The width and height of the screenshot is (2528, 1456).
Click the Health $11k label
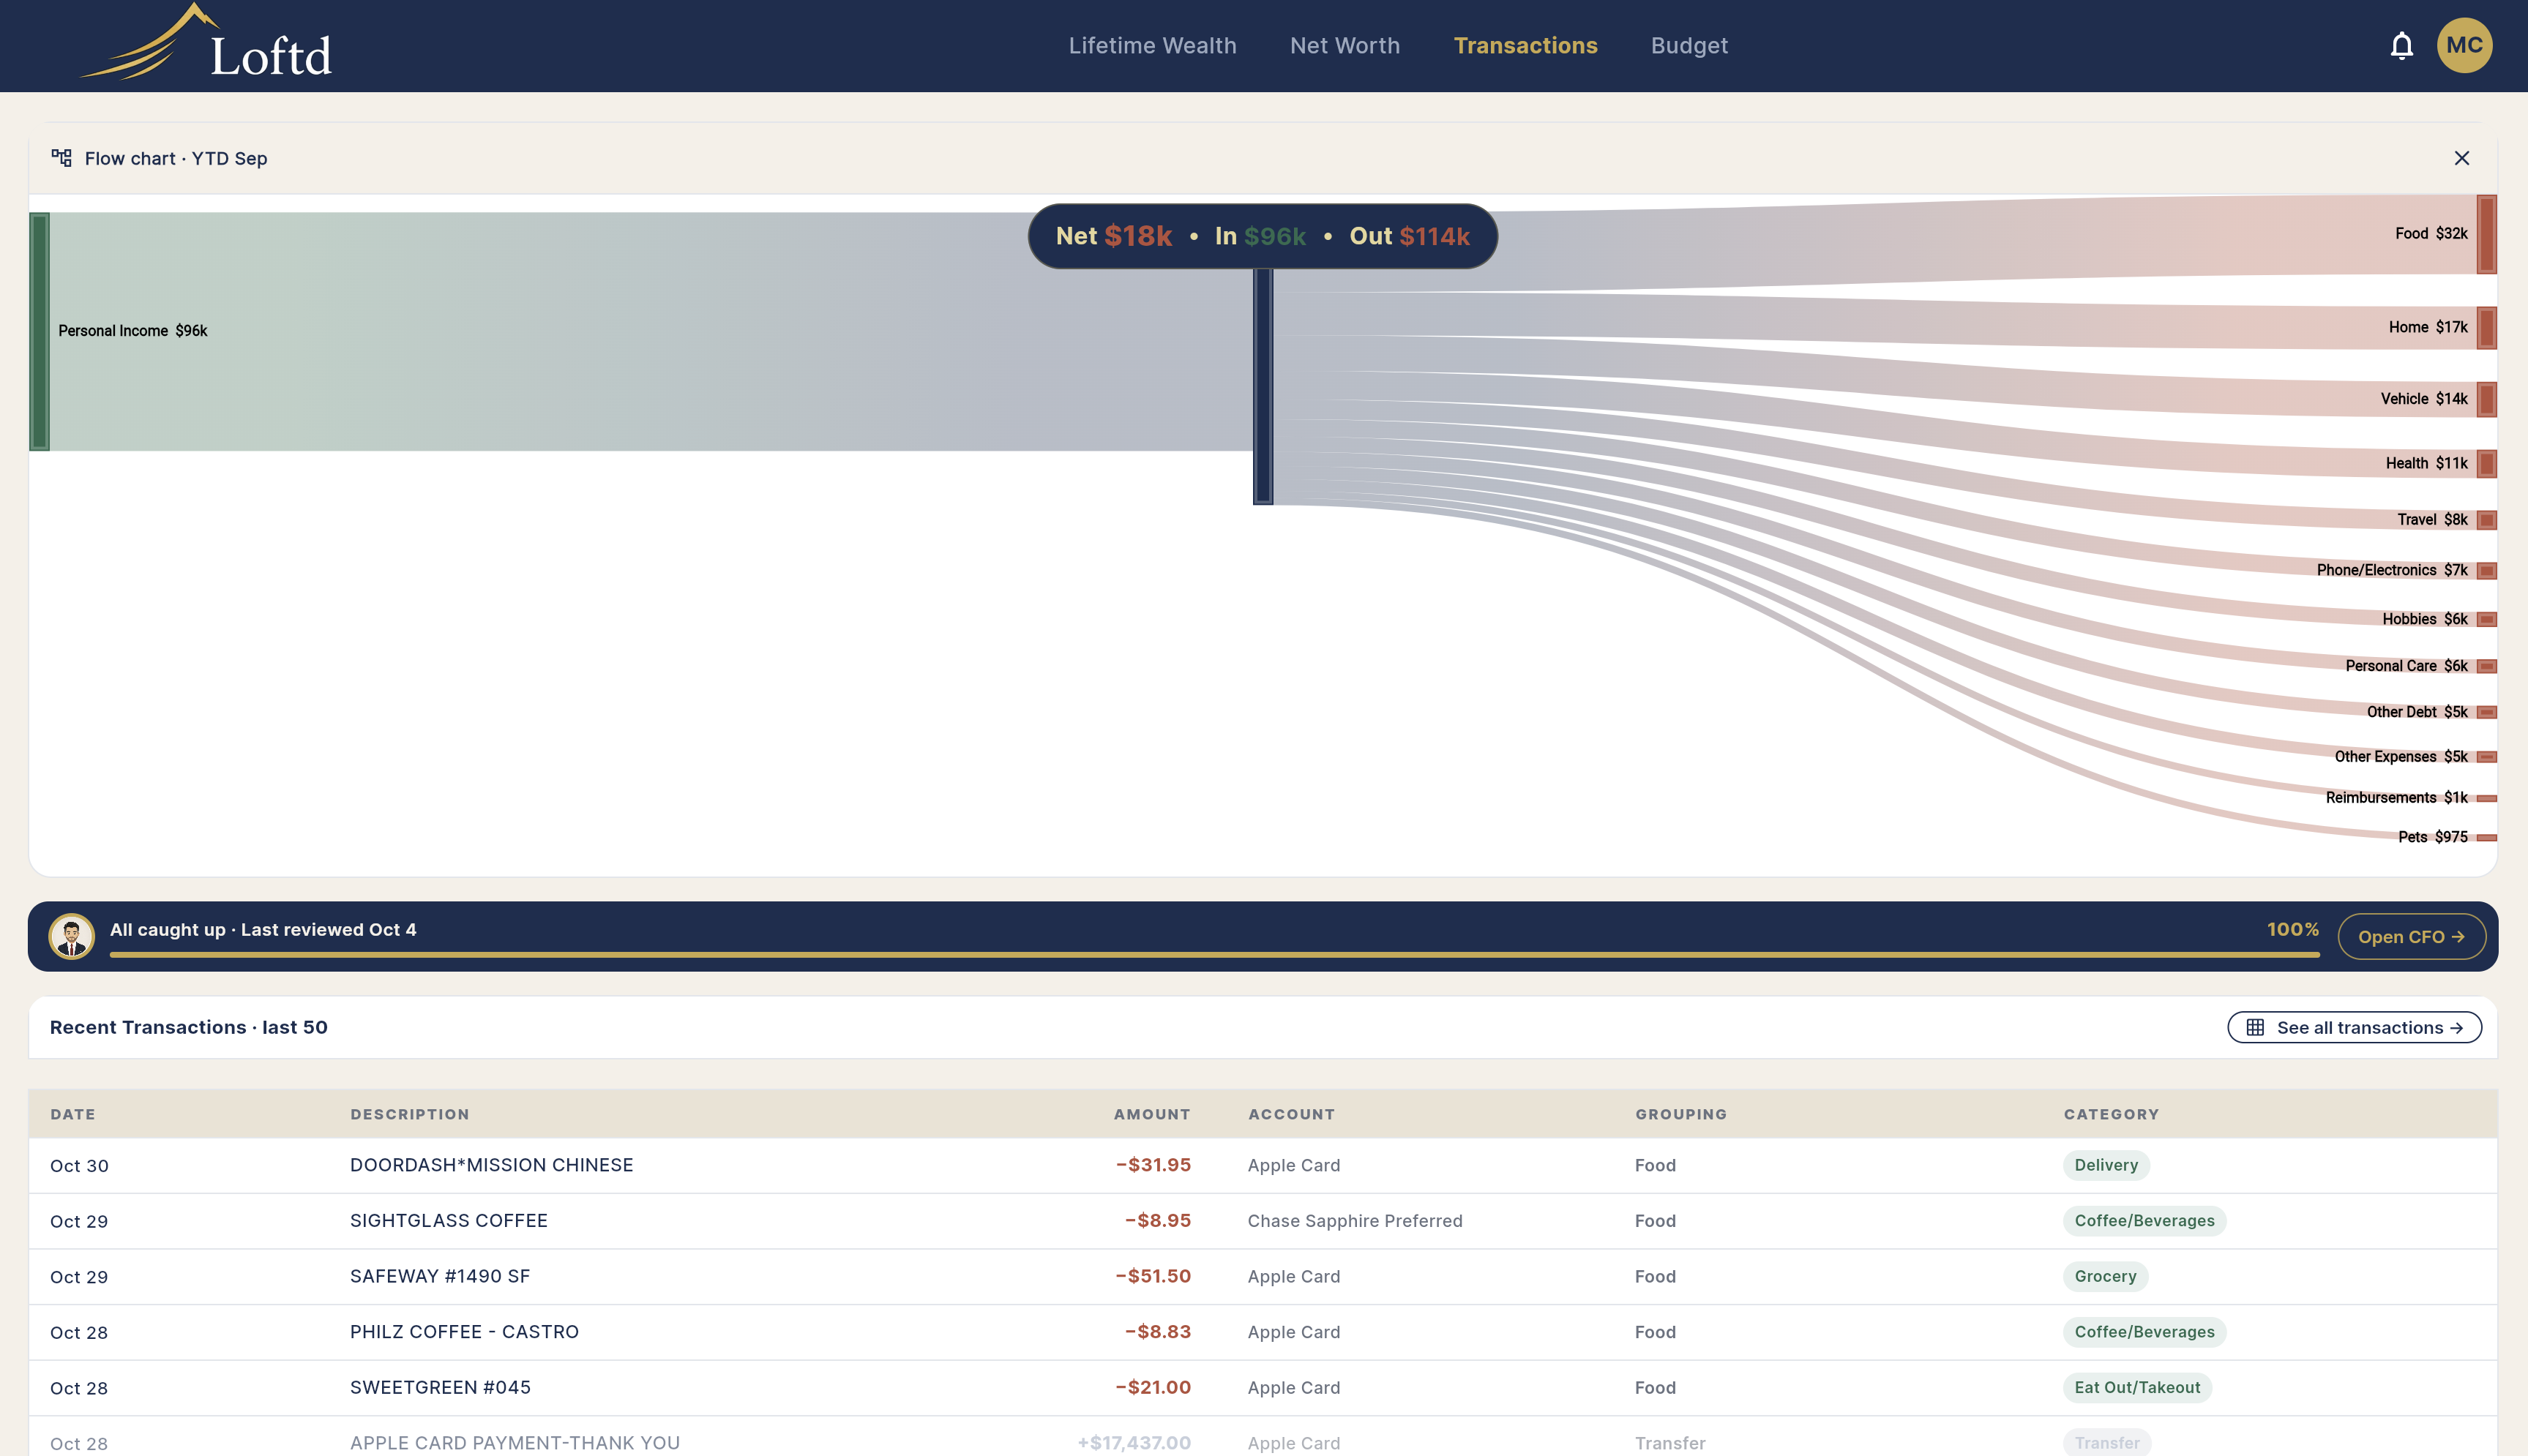(2426, 463)
